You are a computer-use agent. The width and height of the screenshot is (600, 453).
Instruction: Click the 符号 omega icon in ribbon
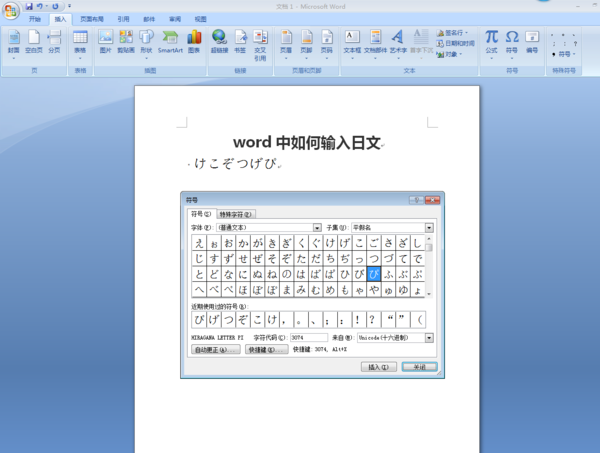(512, 40)
